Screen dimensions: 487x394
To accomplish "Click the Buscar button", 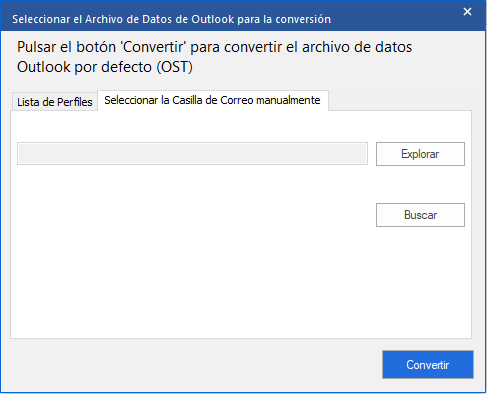I will (420, 215).
